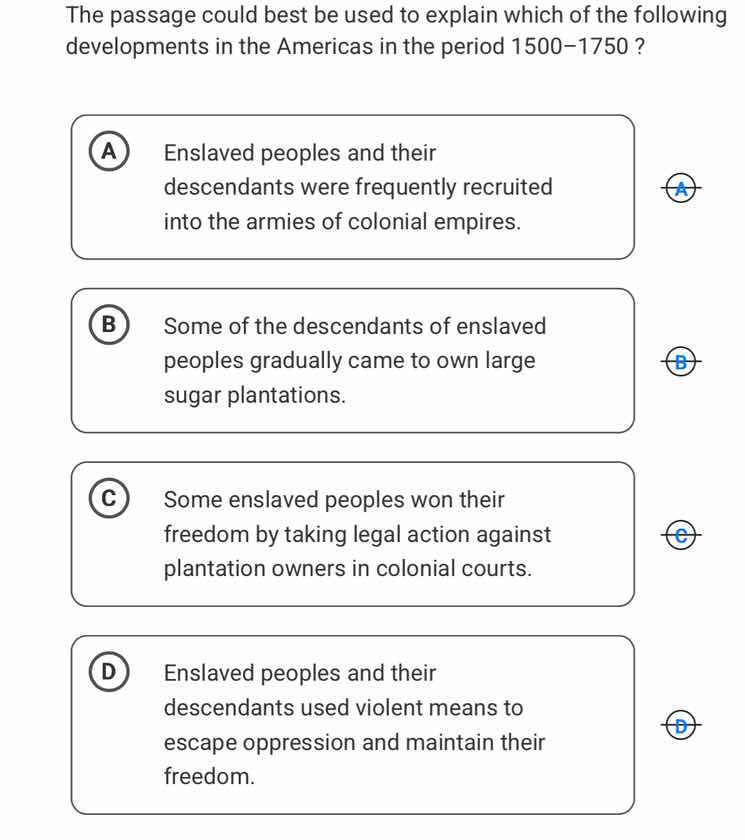745x840 pixels.
Task: Eliminate answer choice C via its strikethrough icon
Action: [x=679, y=535]
